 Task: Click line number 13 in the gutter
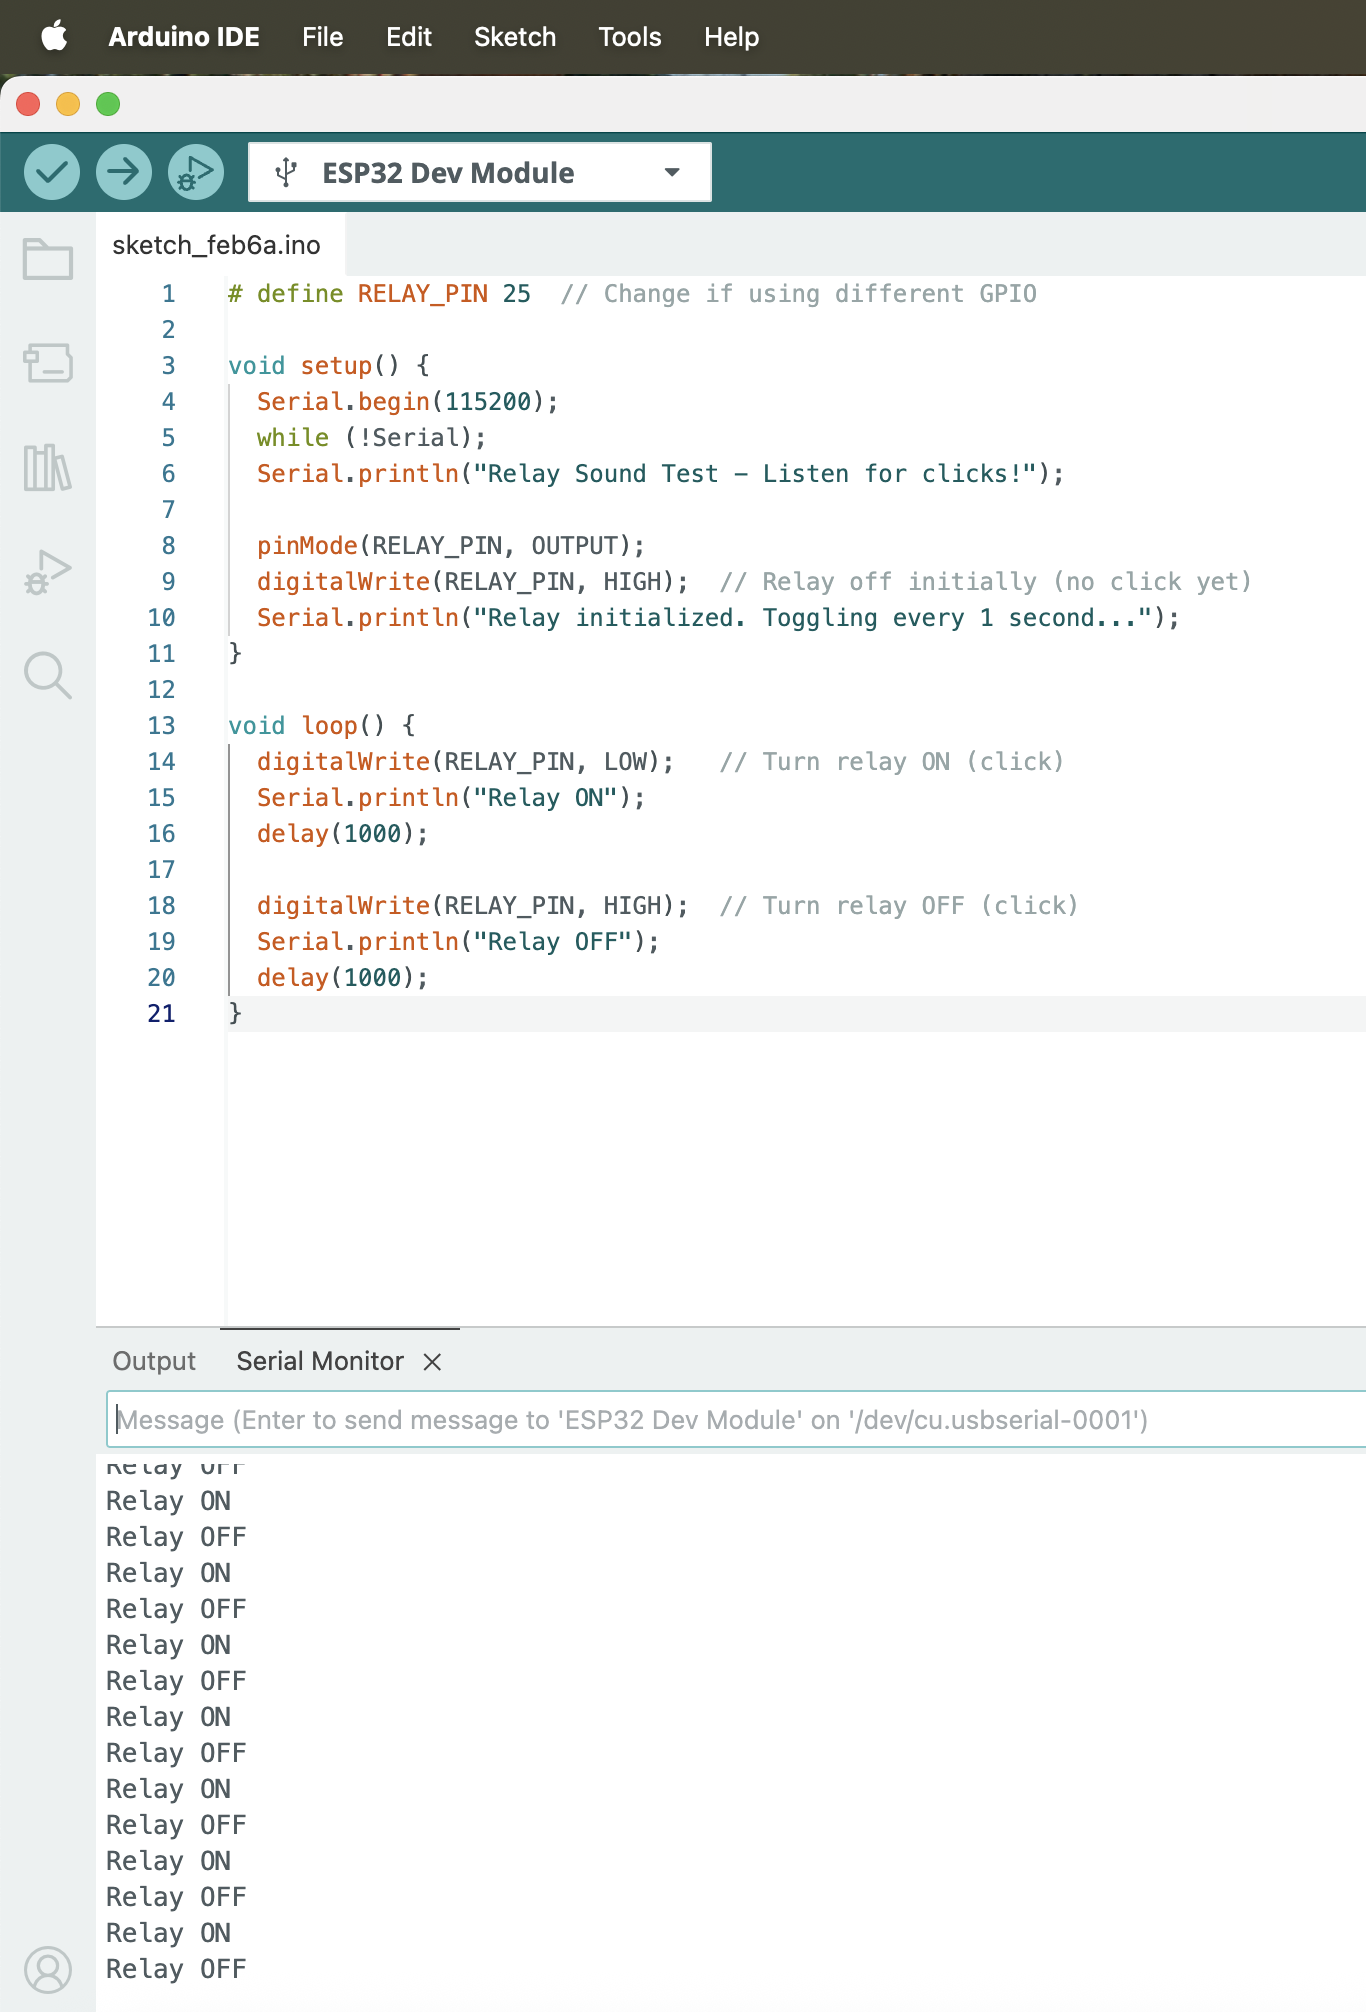click(x=161, y=726)
